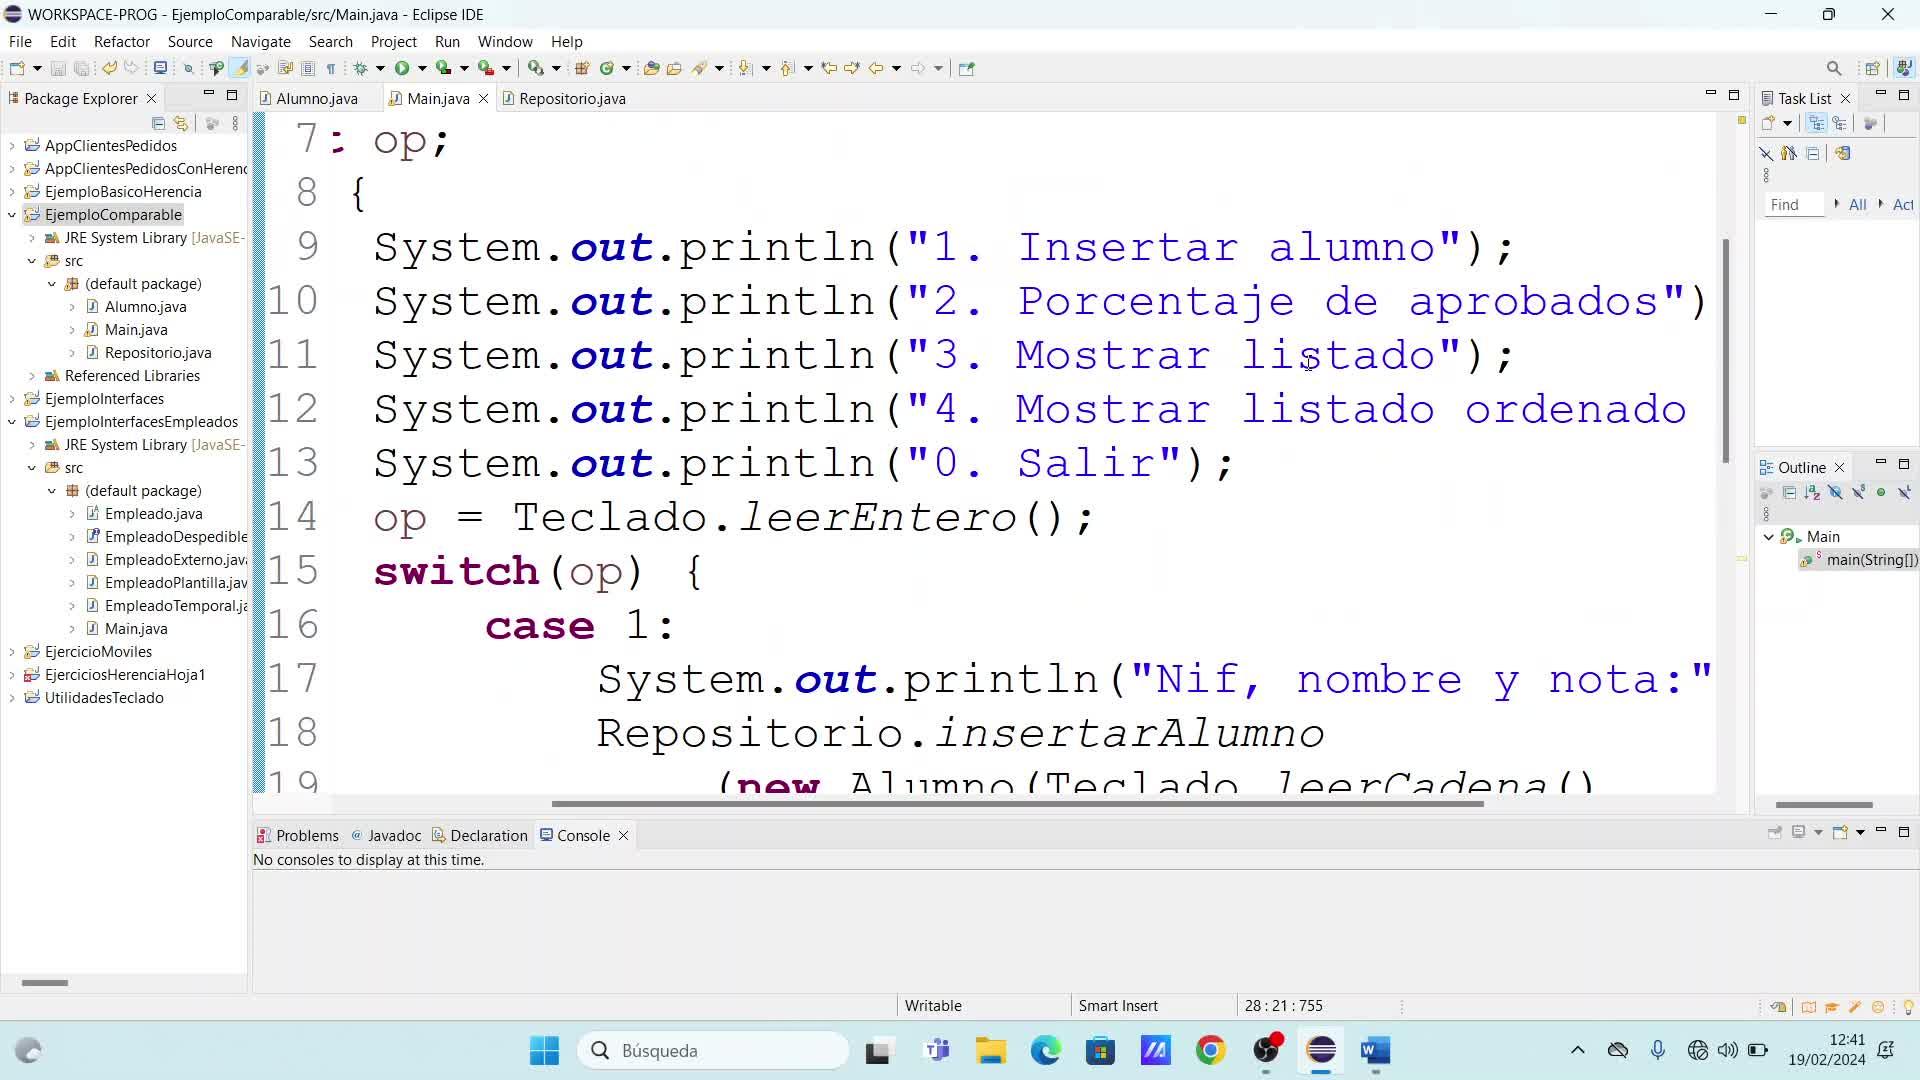The image size is (1920, 1080).
Task: Click the New Java Class icon
Action: pyautogui.click(x=606, y=68)
